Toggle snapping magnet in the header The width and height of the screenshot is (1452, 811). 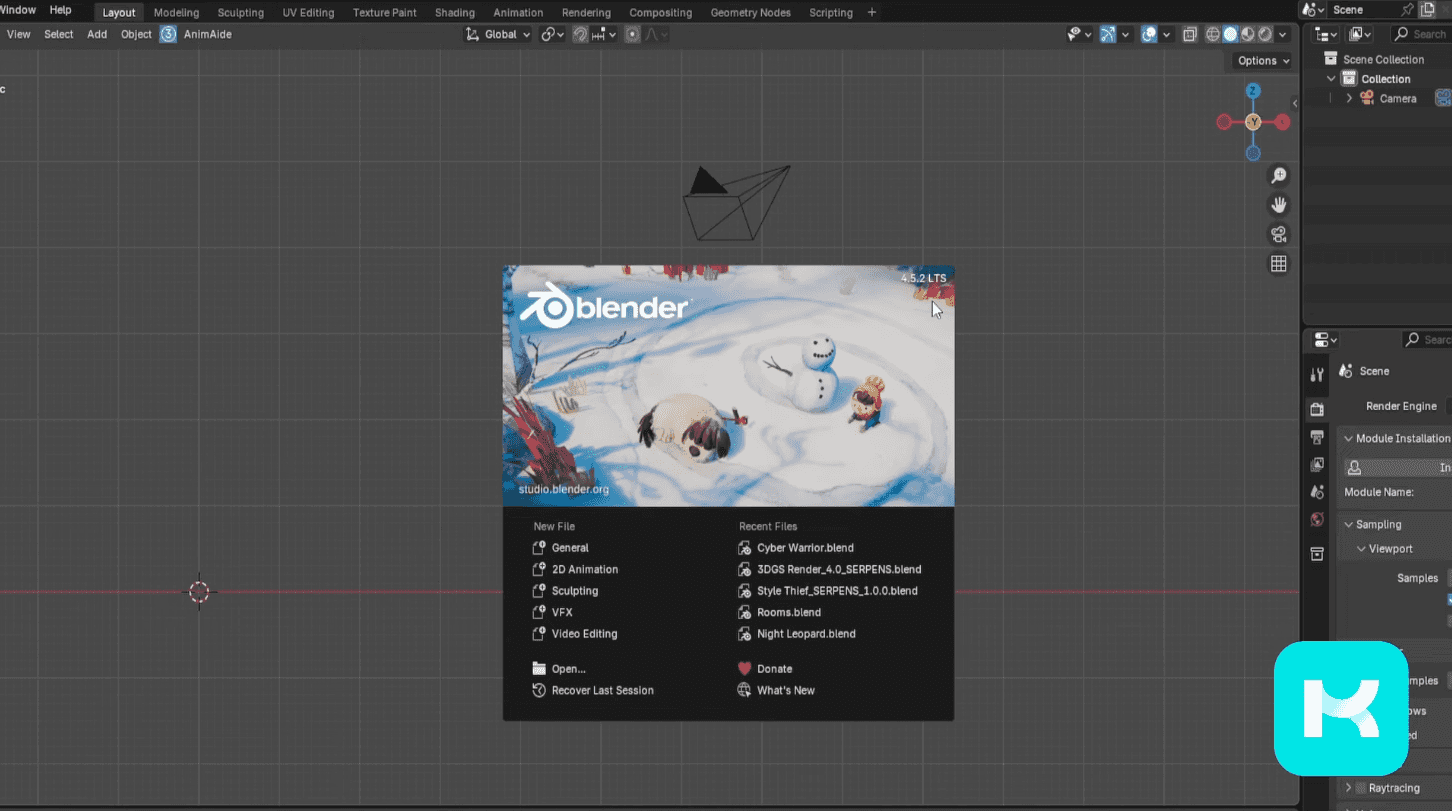tap(580, 34)
